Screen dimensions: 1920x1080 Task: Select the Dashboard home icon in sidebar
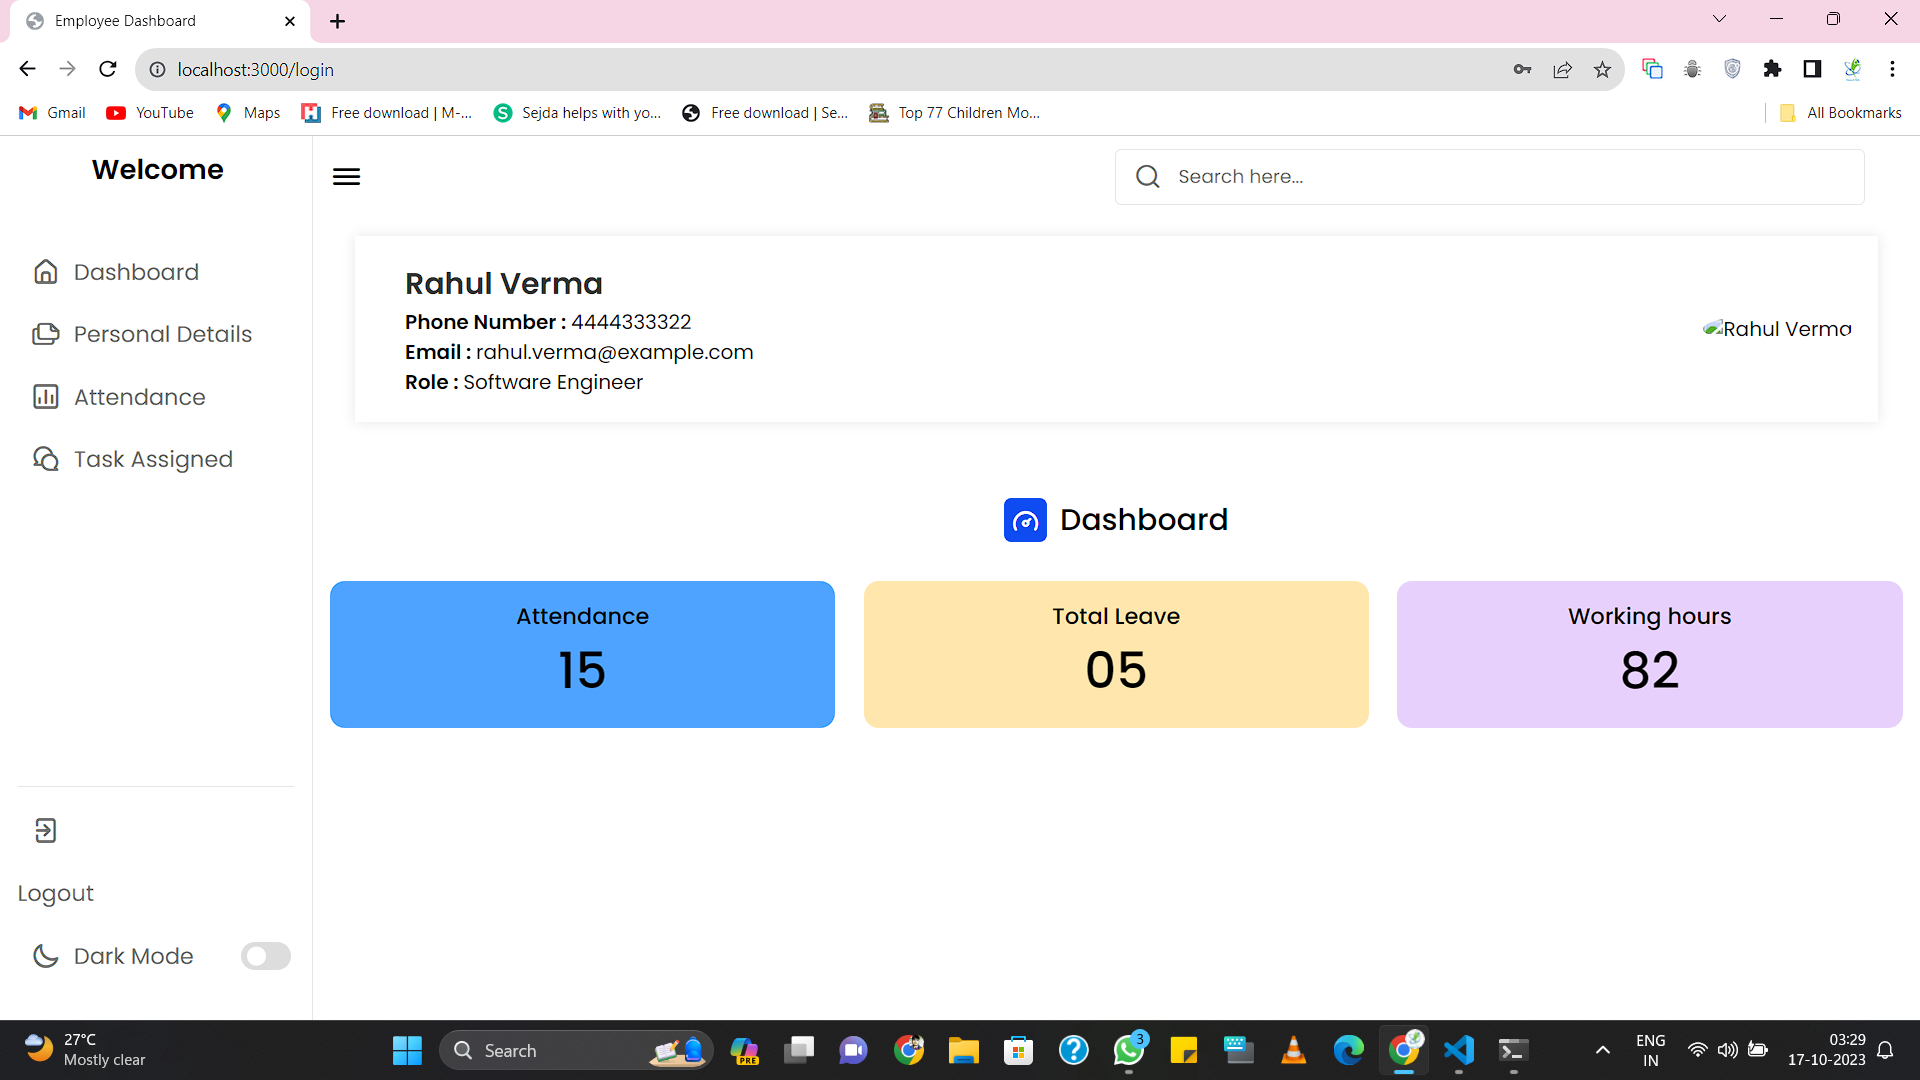click(x=46, y=271)
